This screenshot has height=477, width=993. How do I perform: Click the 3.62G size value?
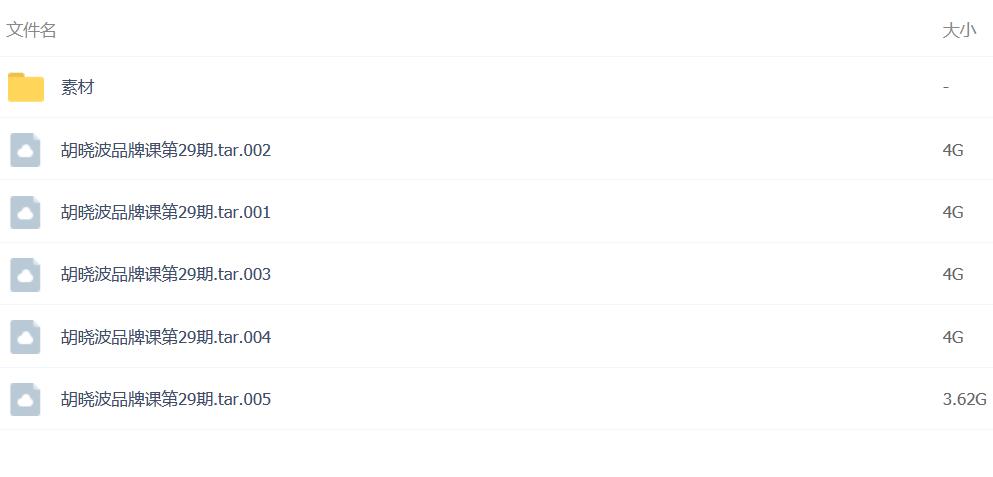pos(965,399)
